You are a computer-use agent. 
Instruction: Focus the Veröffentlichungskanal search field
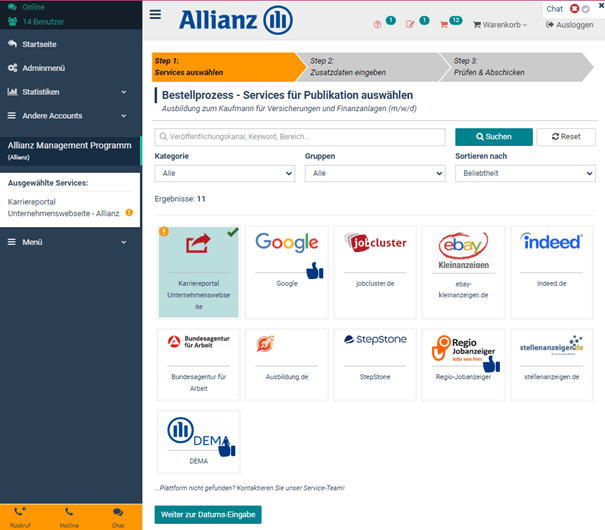[x=300, y=137]
